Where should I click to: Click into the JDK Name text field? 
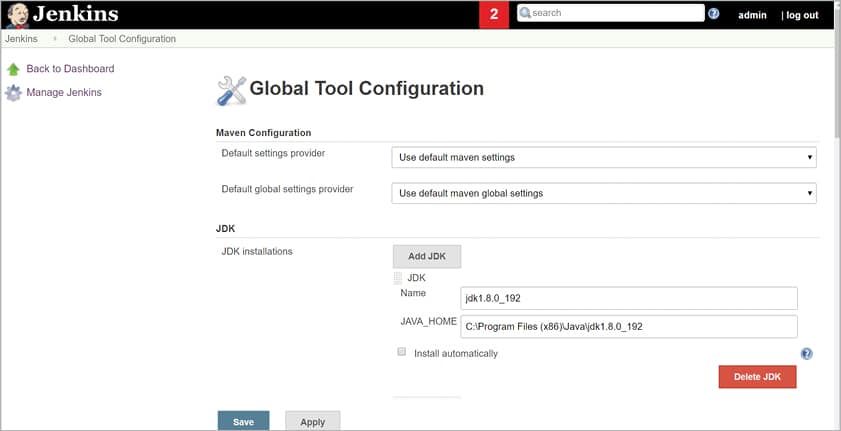point(629,298)
